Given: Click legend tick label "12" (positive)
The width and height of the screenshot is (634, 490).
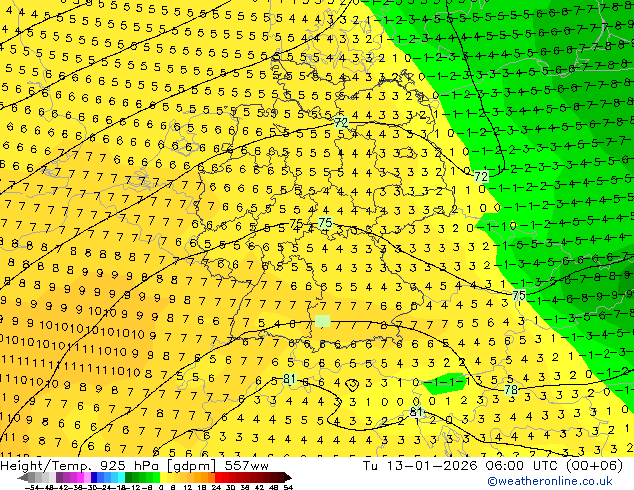Looking at the screenshot, I should click(x=188, y=487).
